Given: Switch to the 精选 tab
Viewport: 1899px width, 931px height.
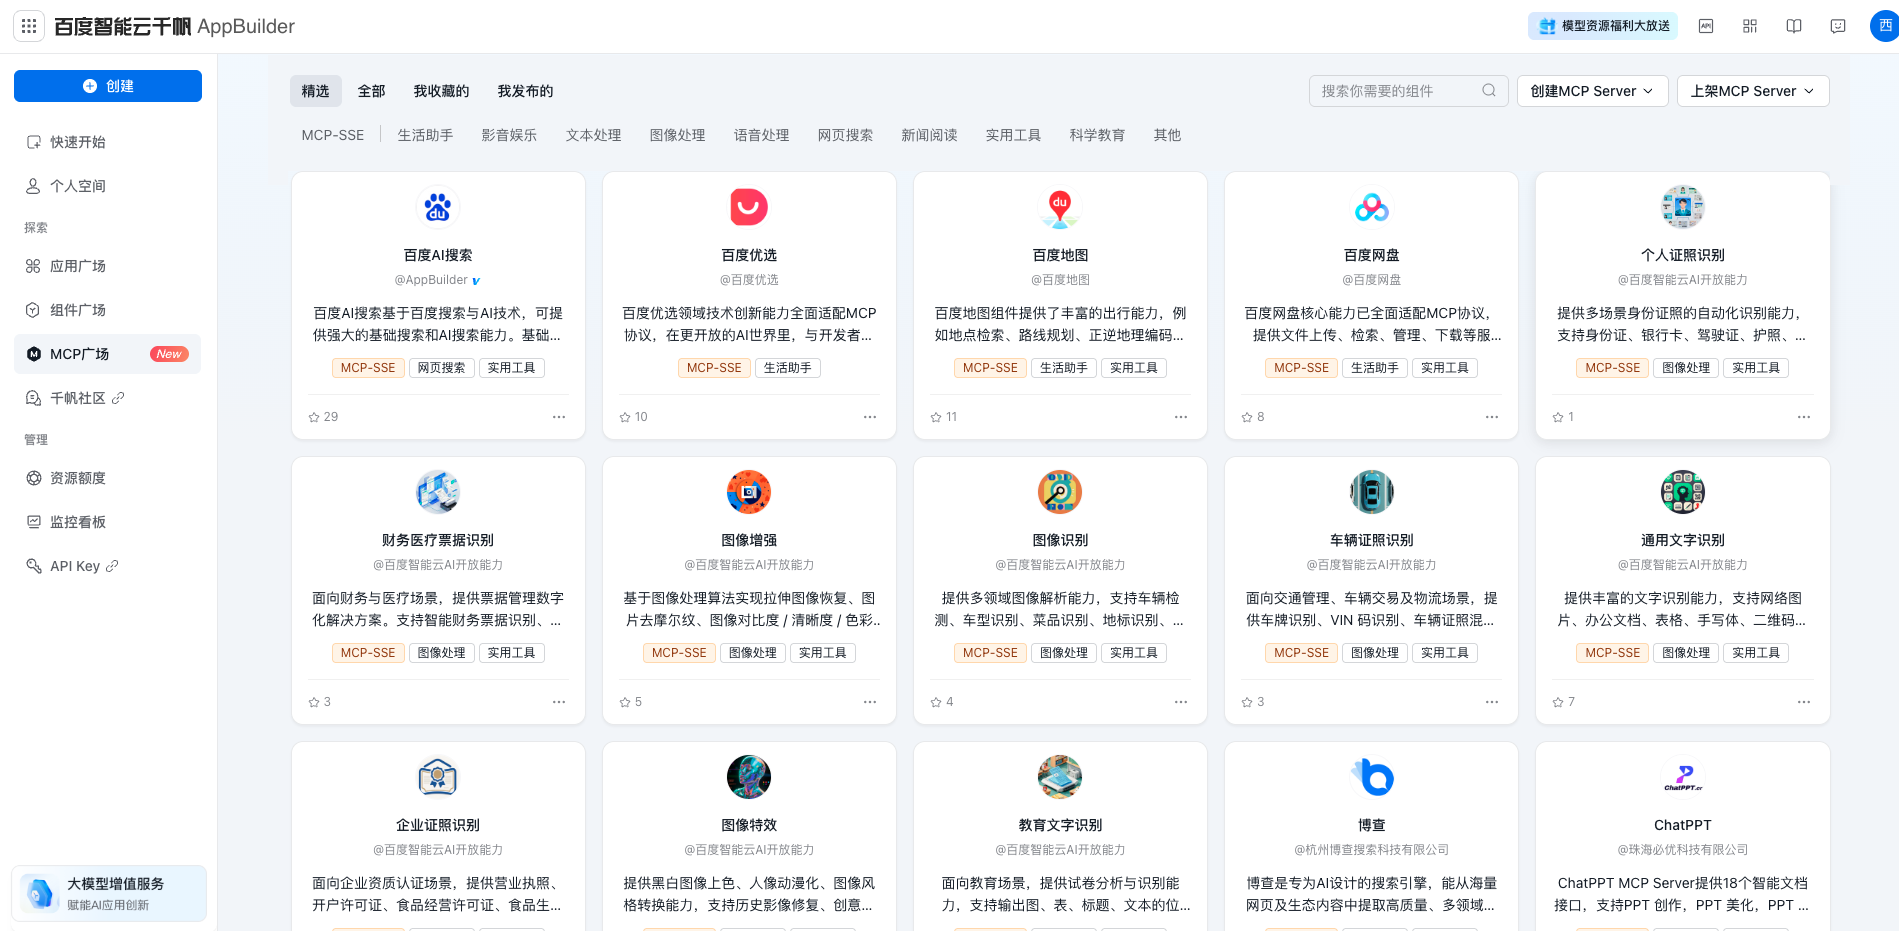Looking at the screenshot, I should 316,91.
